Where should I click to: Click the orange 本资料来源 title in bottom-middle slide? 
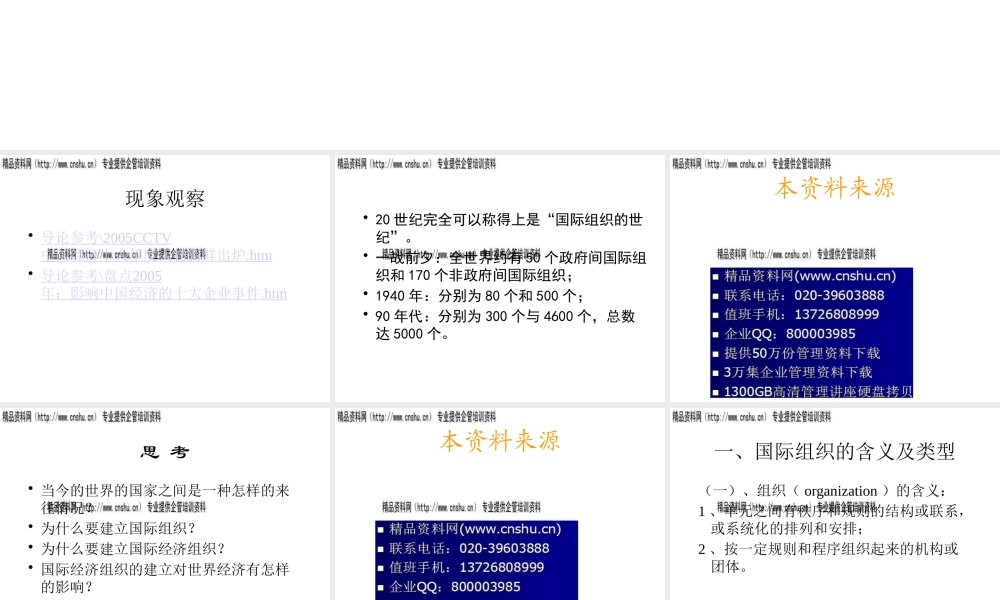coord(500,441)
